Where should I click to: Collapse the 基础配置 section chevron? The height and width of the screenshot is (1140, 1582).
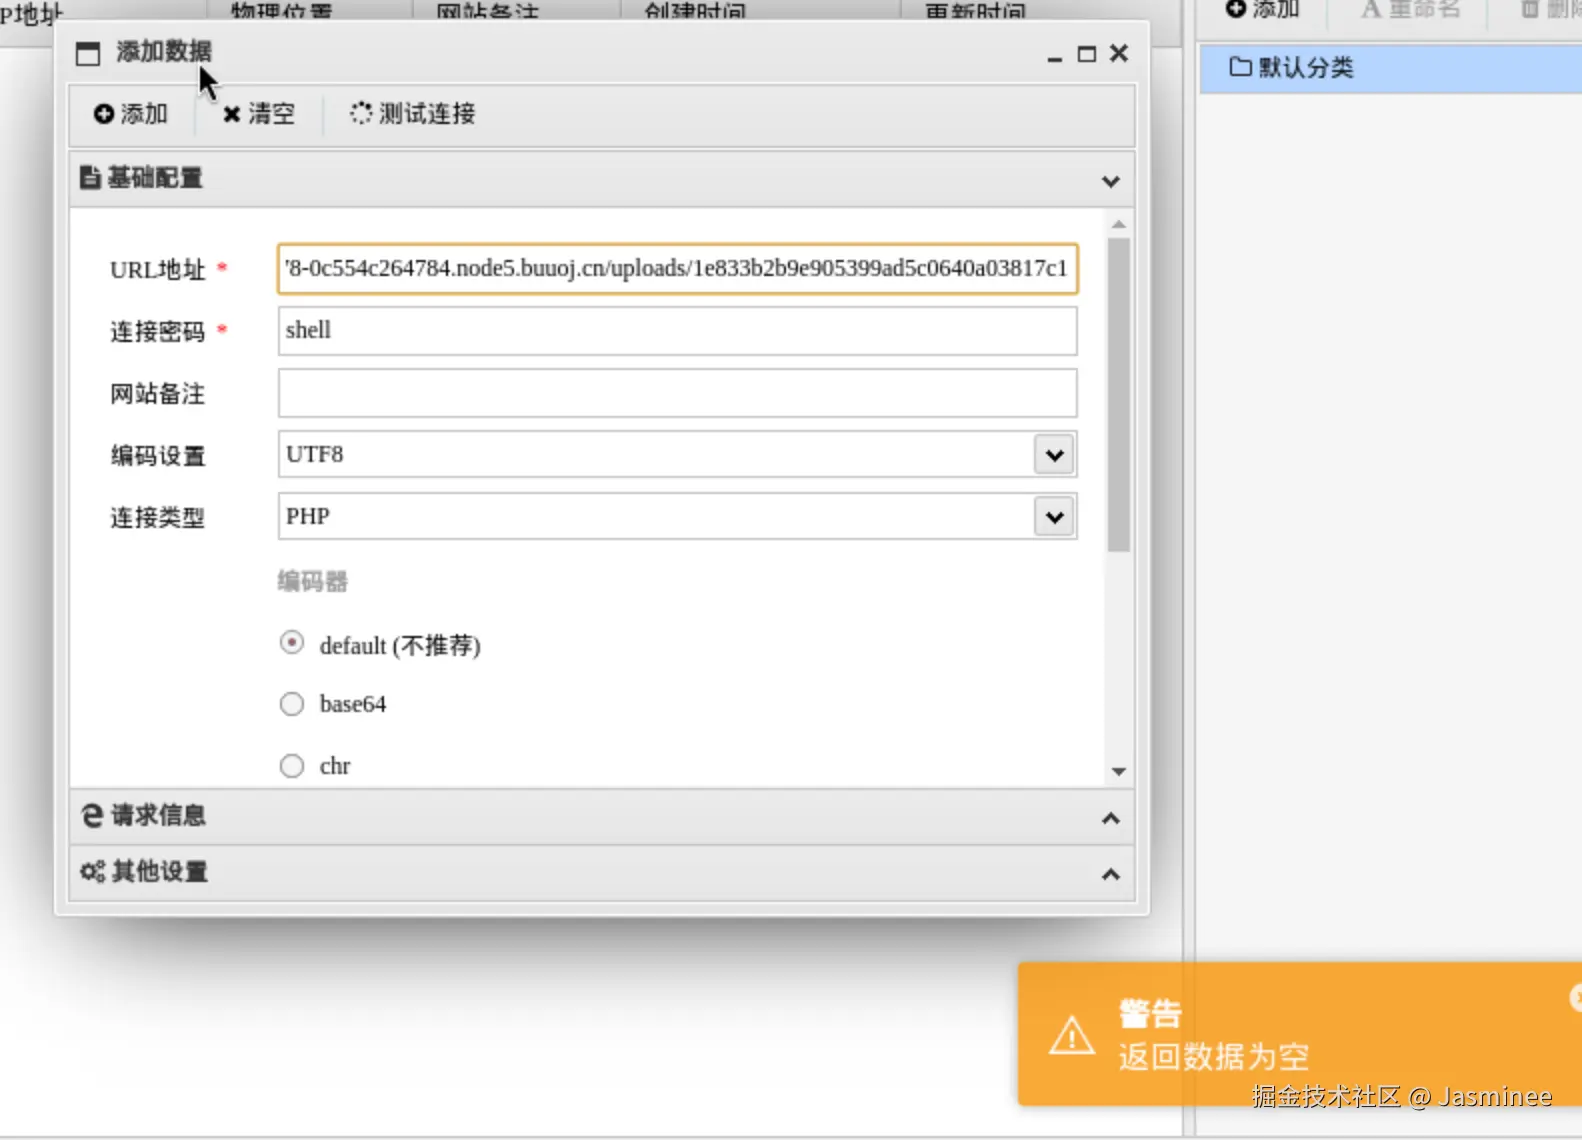pos(1110,181)
